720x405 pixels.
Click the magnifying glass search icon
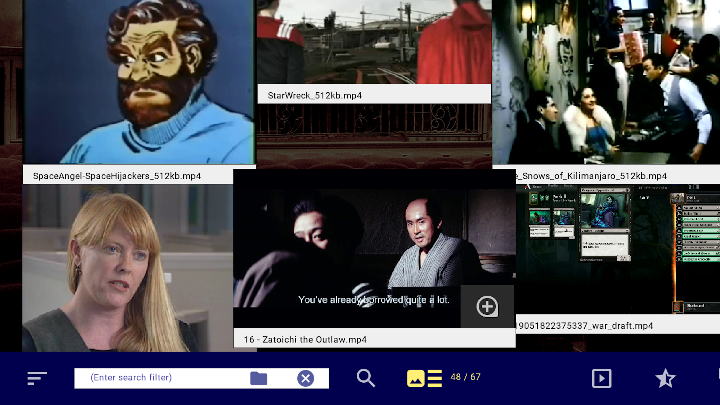[x=366, y=378]
